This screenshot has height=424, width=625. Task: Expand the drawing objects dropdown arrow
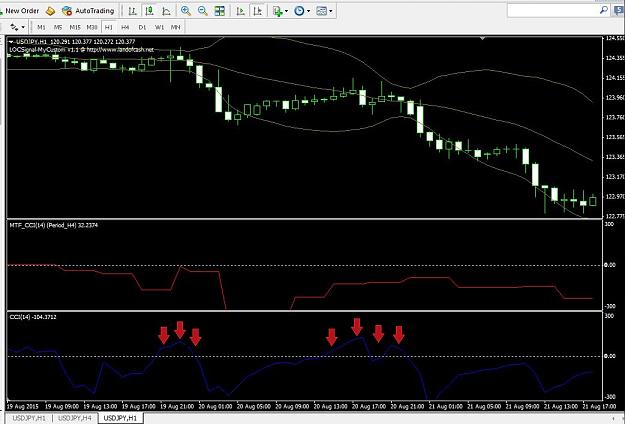click(x=23, y=27)
